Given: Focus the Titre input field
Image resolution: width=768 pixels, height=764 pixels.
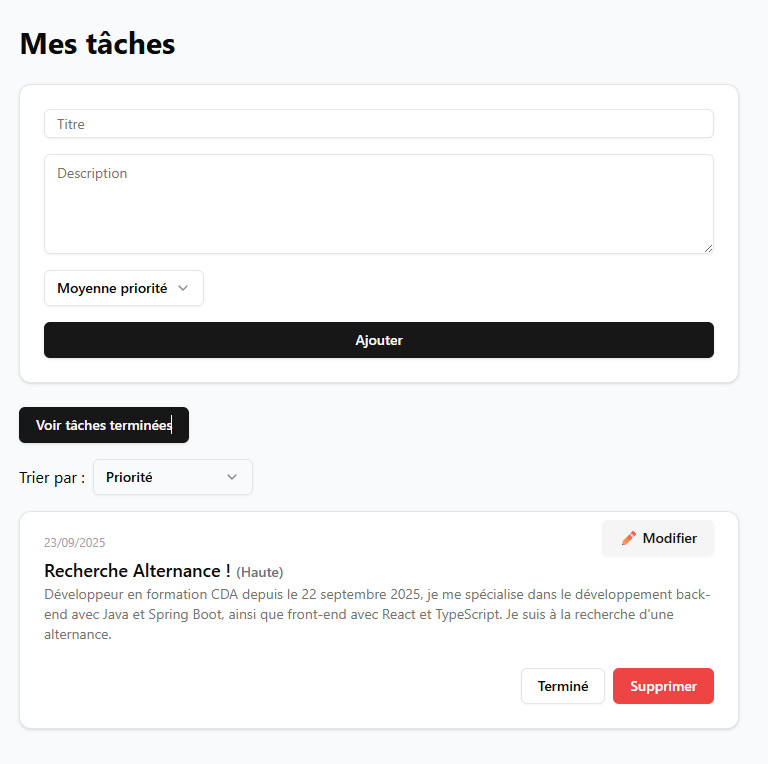Looking at the screenshot, I should (x=378, y=124).
